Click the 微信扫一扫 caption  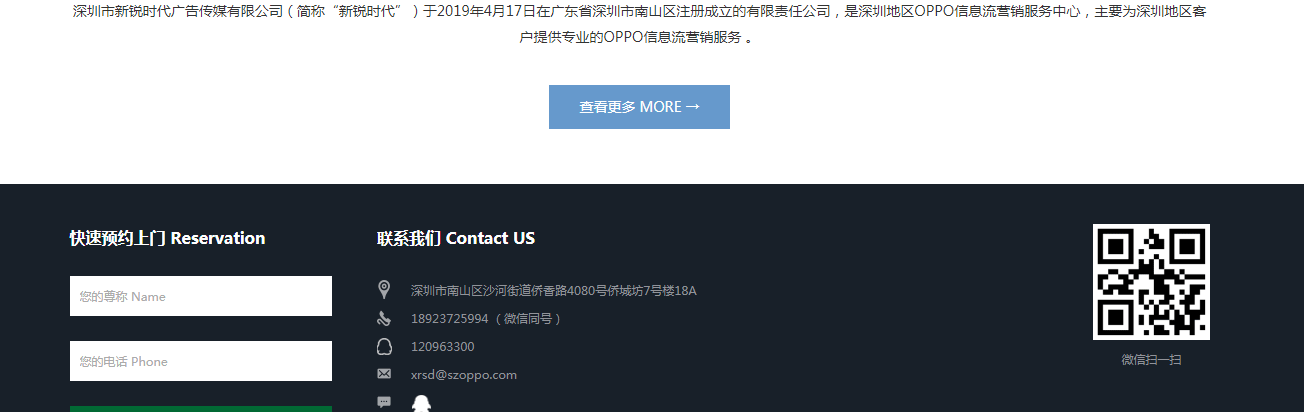[1151, 359]
